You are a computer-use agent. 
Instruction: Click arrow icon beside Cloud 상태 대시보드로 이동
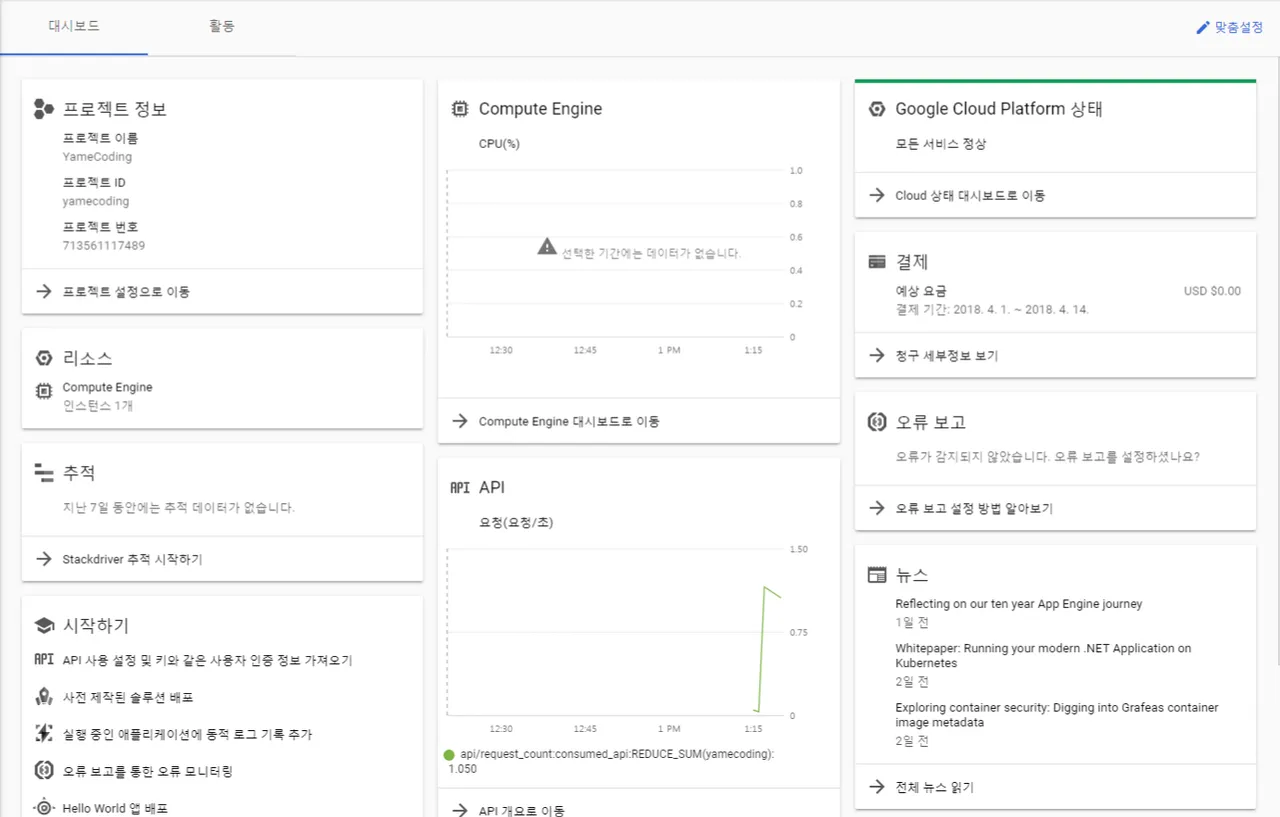pos(877,195)
